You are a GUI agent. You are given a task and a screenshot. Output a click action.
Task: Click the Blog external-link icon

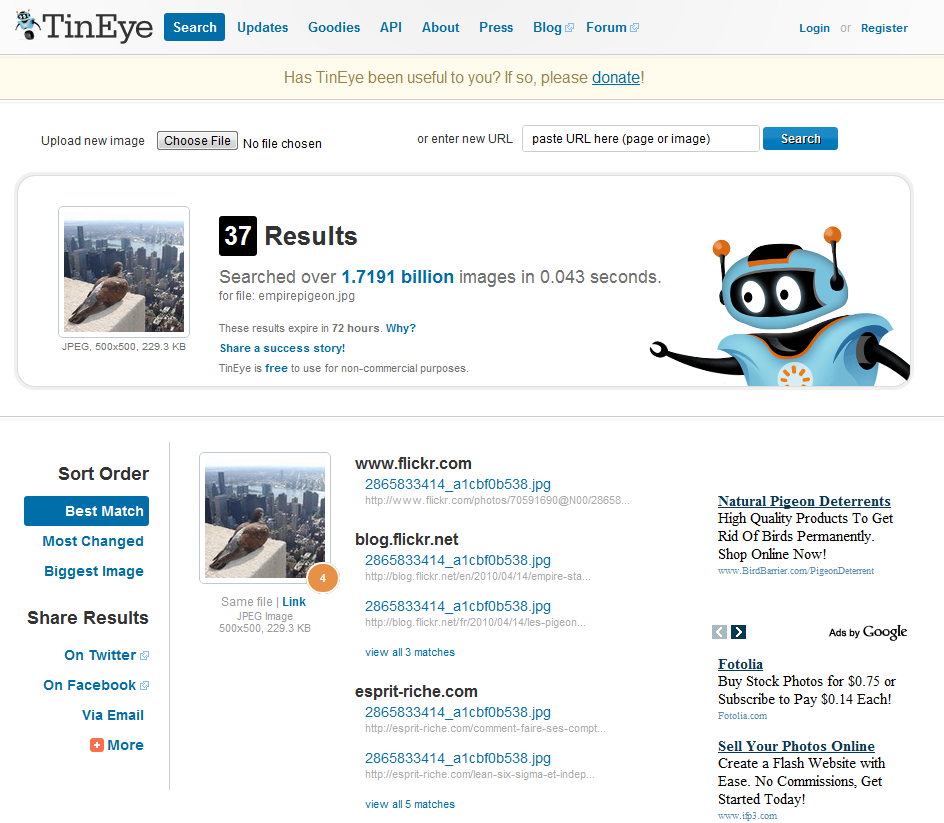pyautogui.click(x=570, y=28)
